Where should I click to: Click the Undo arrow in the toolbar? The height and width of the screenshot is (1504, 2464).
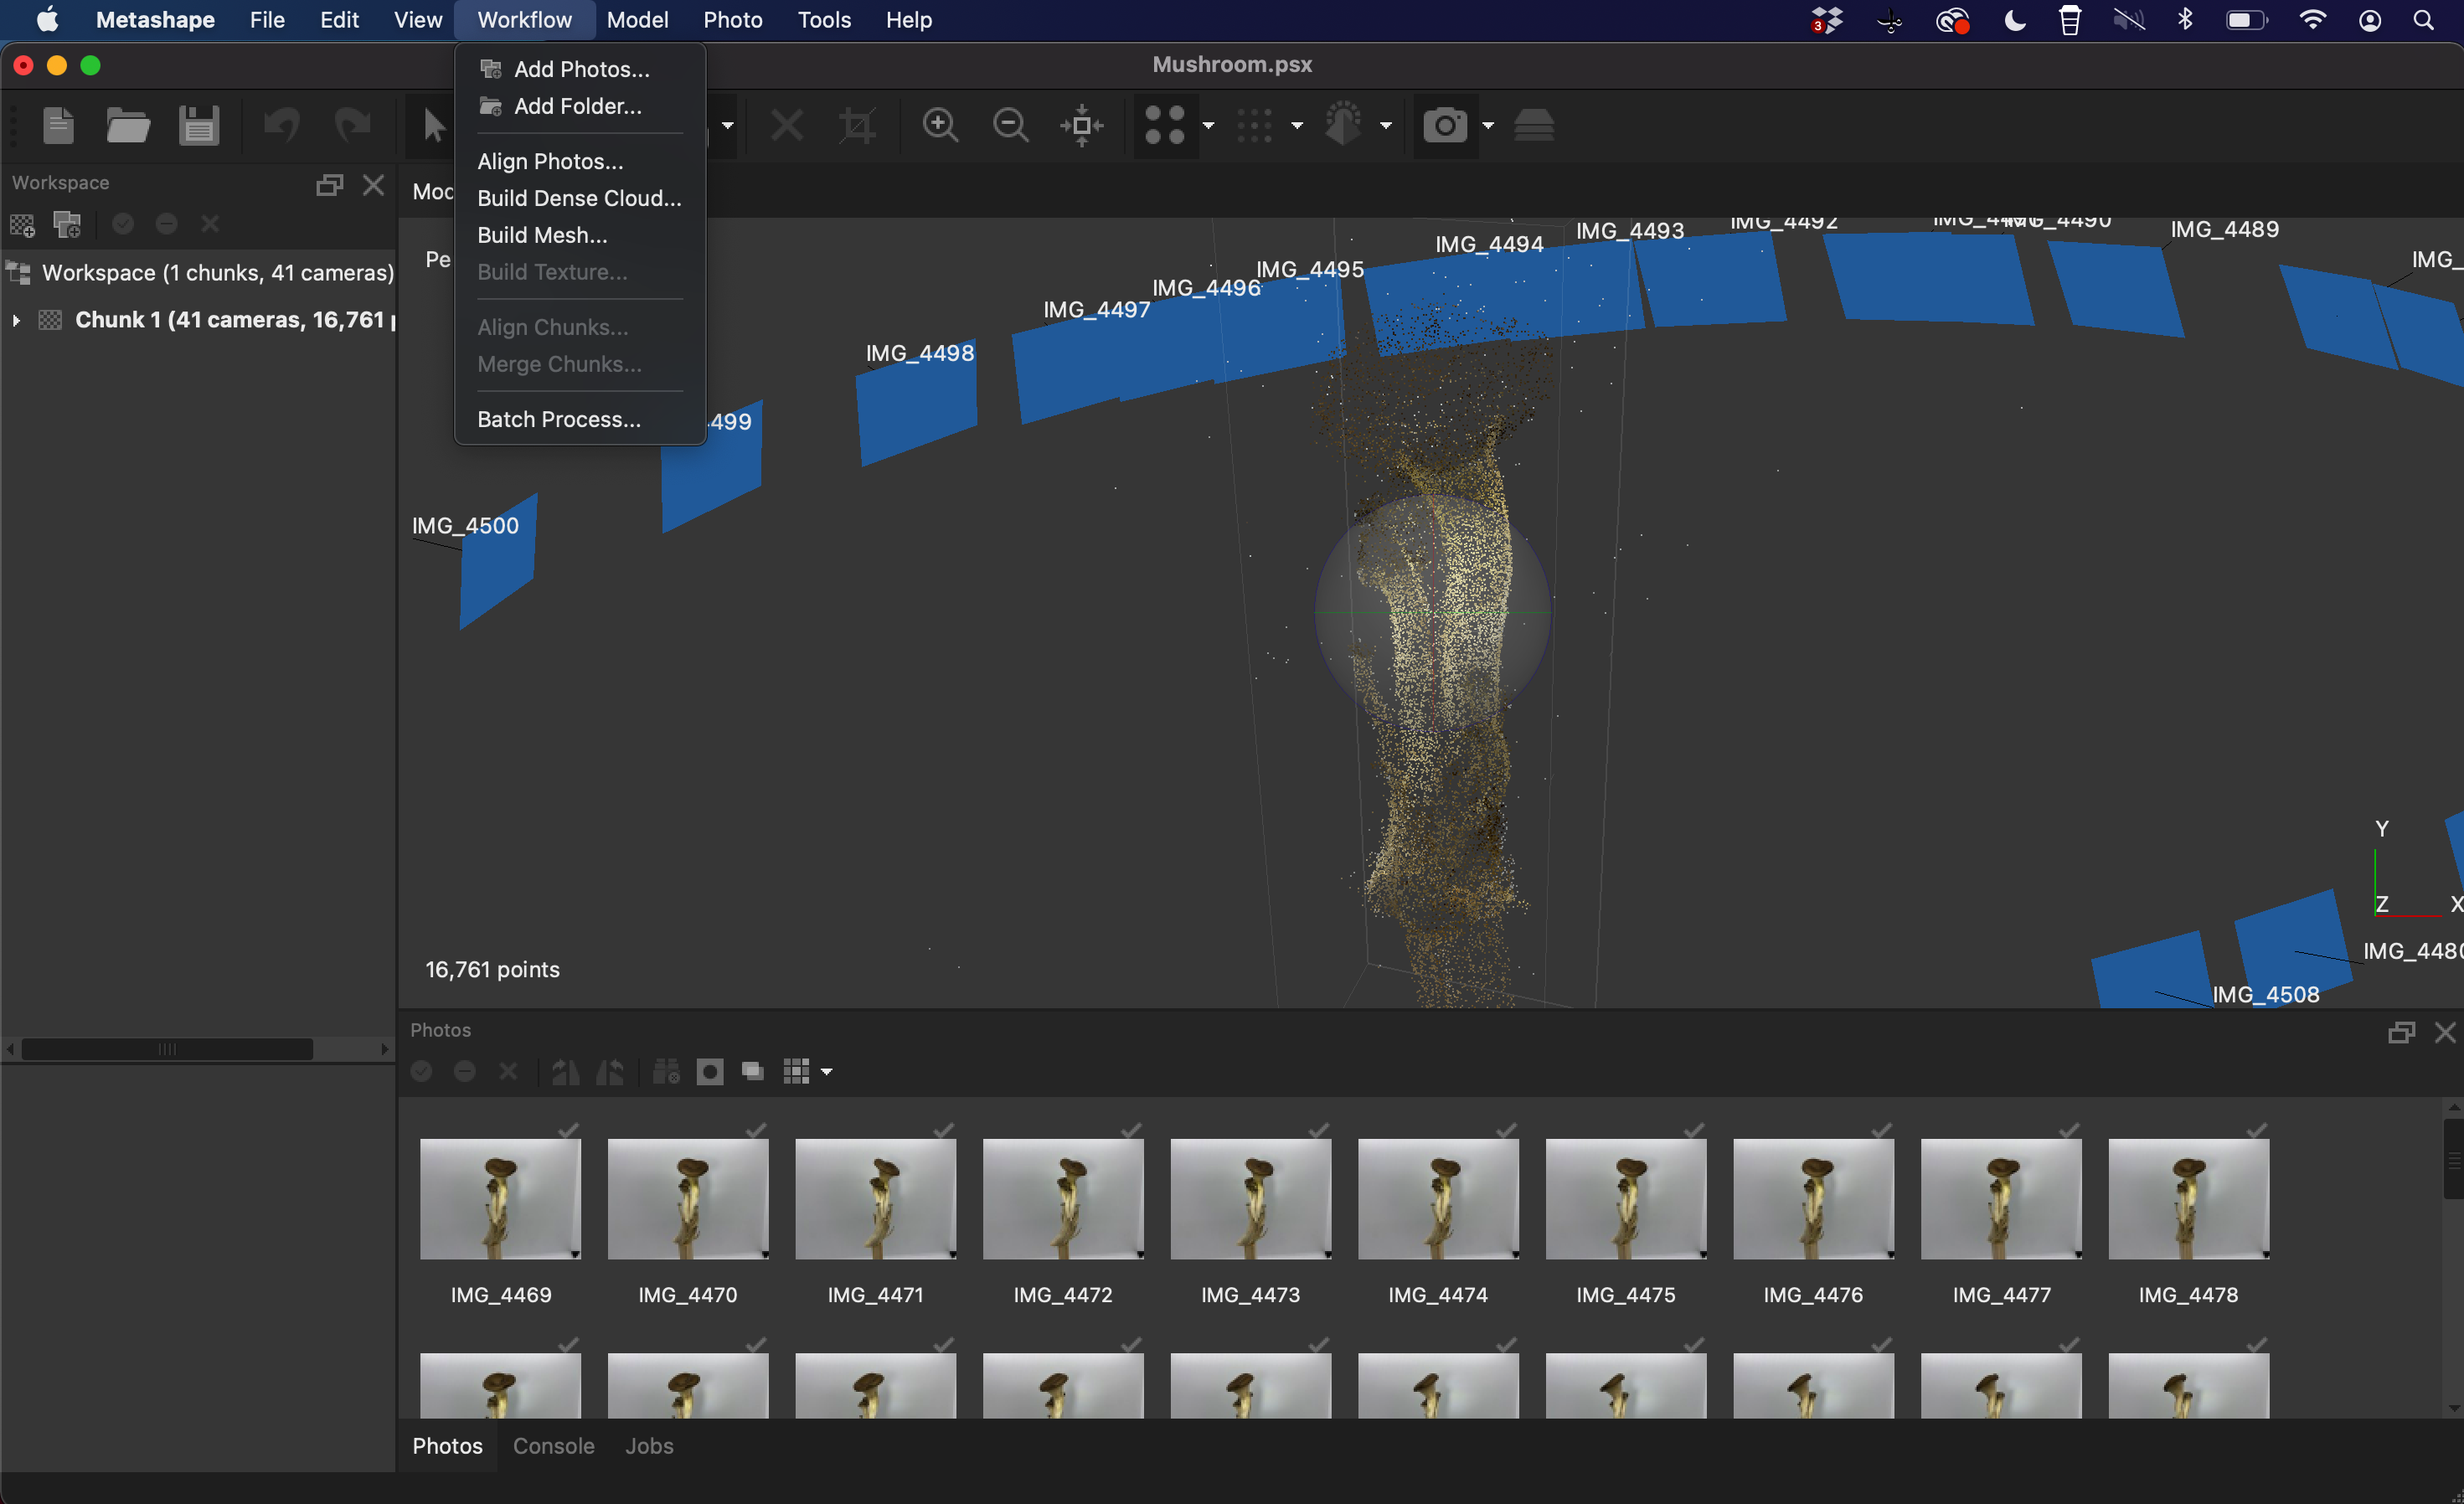pyautogui.click(x=282, y=126)
